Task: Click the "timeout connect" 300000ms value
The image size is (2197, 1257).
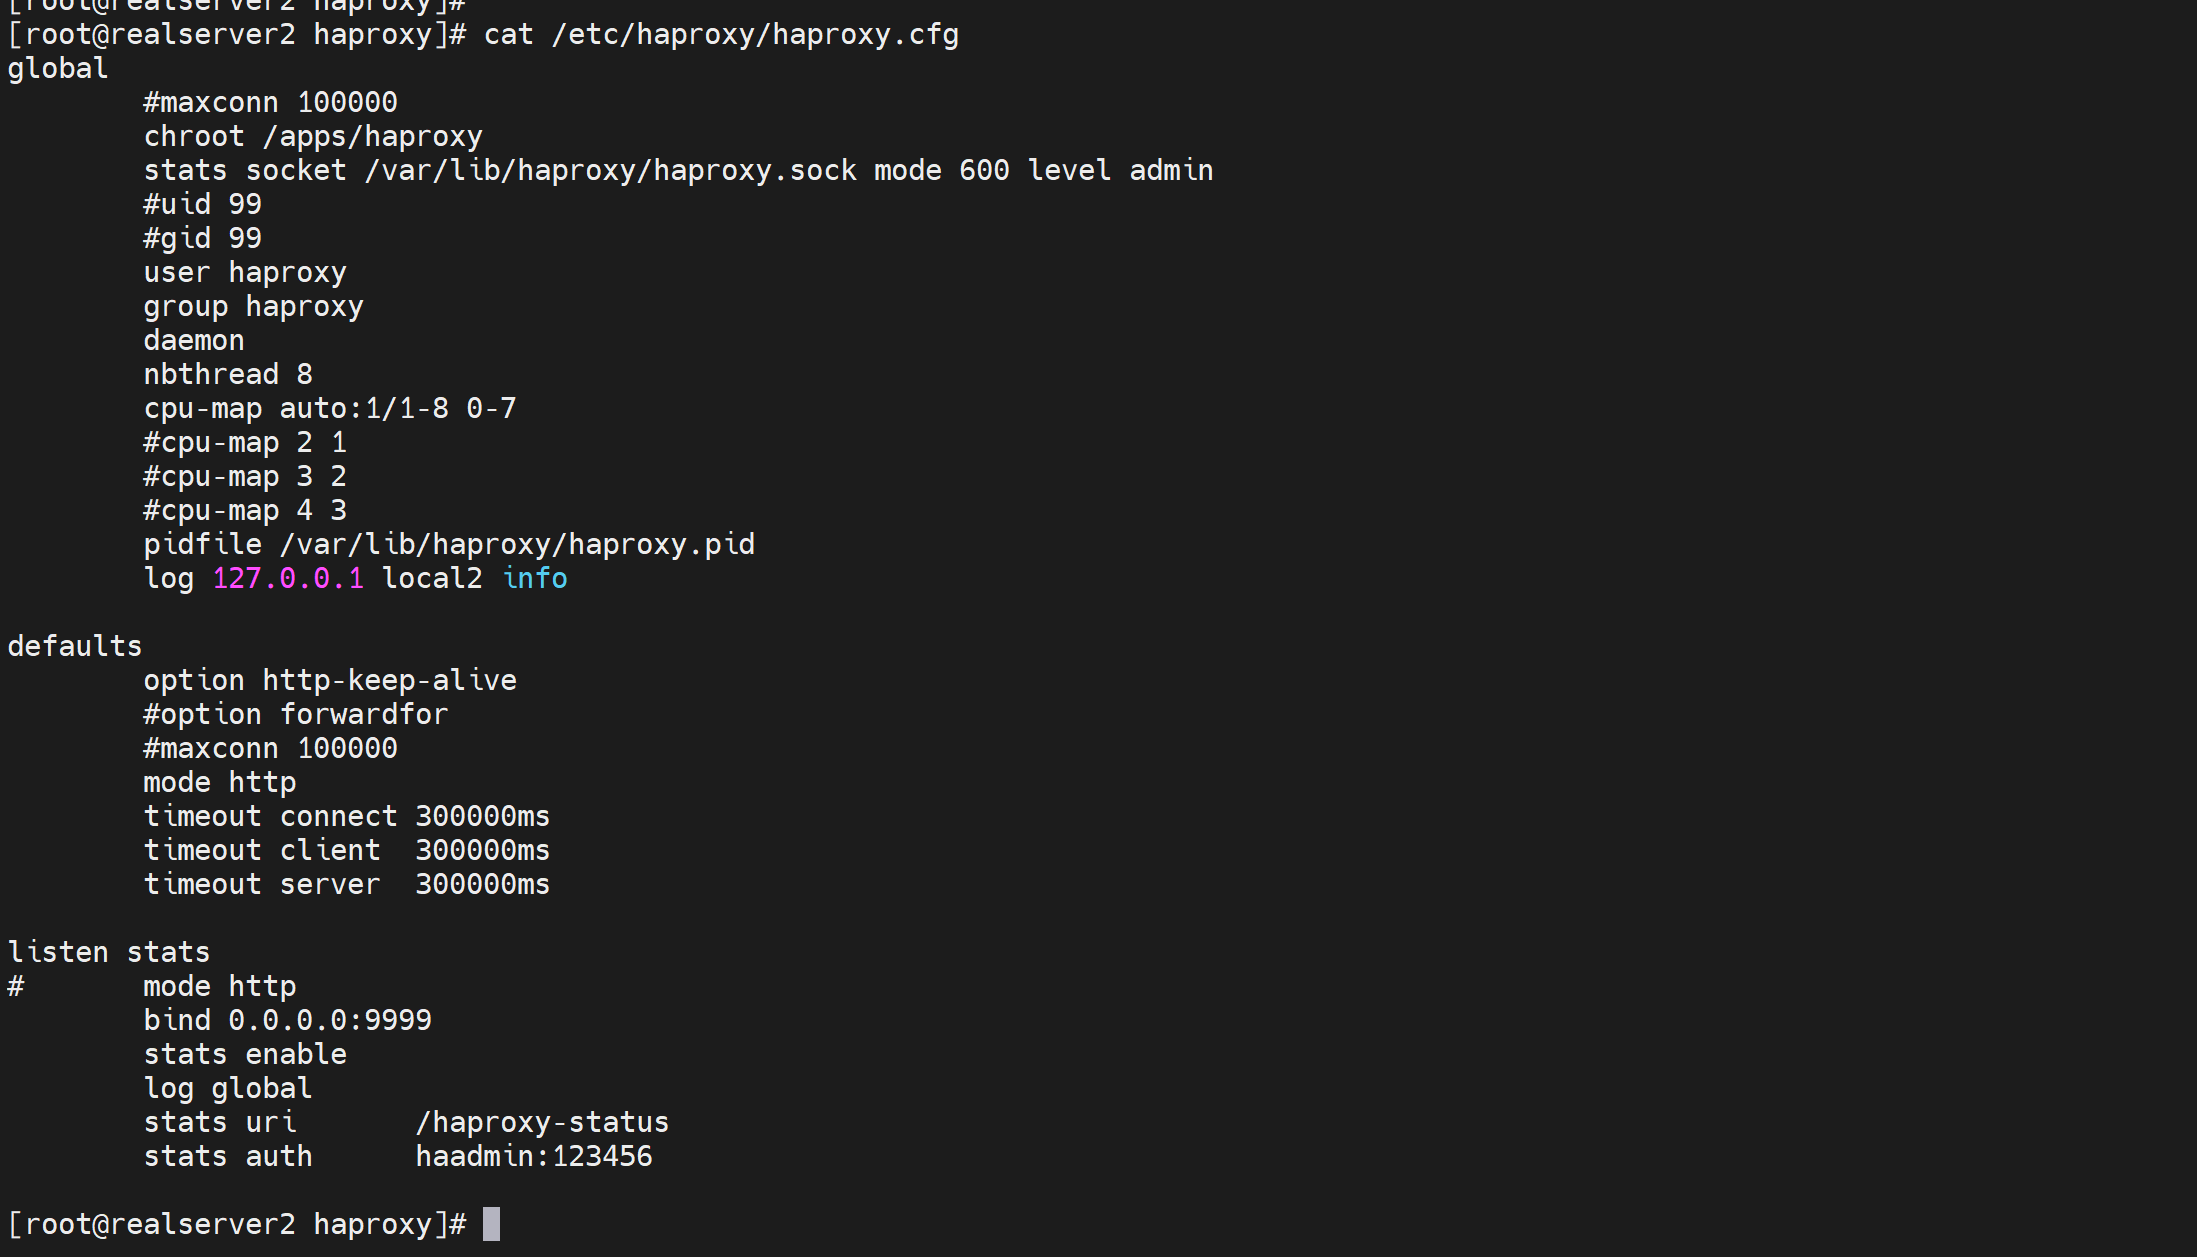Action: pyautogui.click(x=483, y=816)
